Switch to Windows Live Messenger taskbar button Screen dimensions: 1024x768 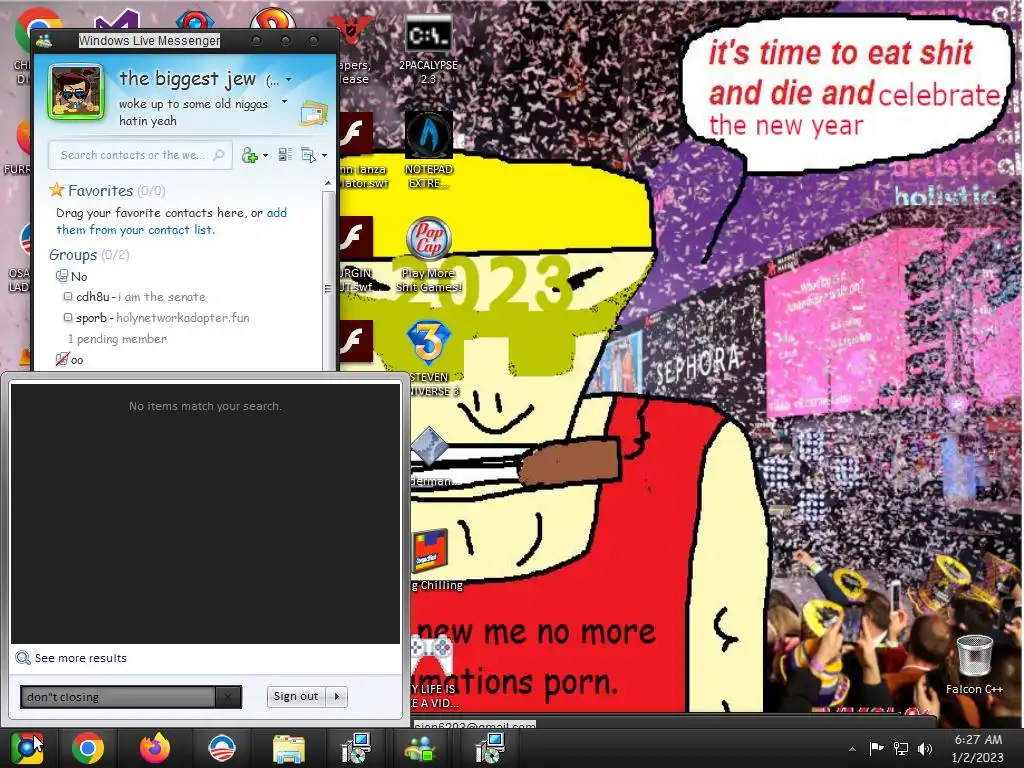[422, 748]
